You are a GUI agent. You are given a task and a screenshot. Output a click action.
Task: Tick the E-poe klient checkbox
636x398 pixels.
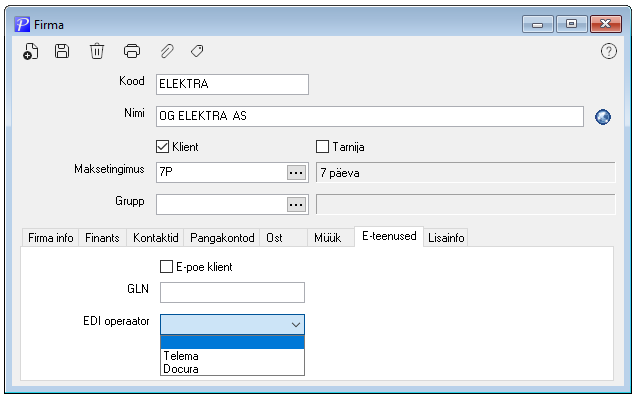pyautogui.click(x=166, y=267)
